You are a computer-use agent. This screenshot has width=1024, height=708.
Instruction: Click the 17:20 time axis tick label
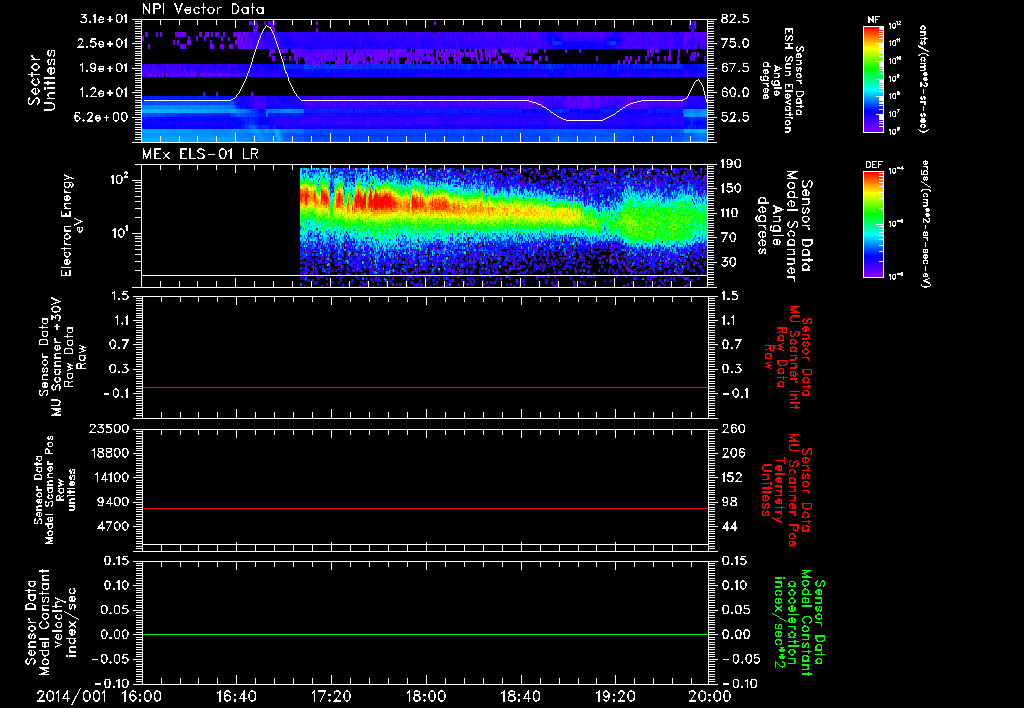(x=331, y=696)
